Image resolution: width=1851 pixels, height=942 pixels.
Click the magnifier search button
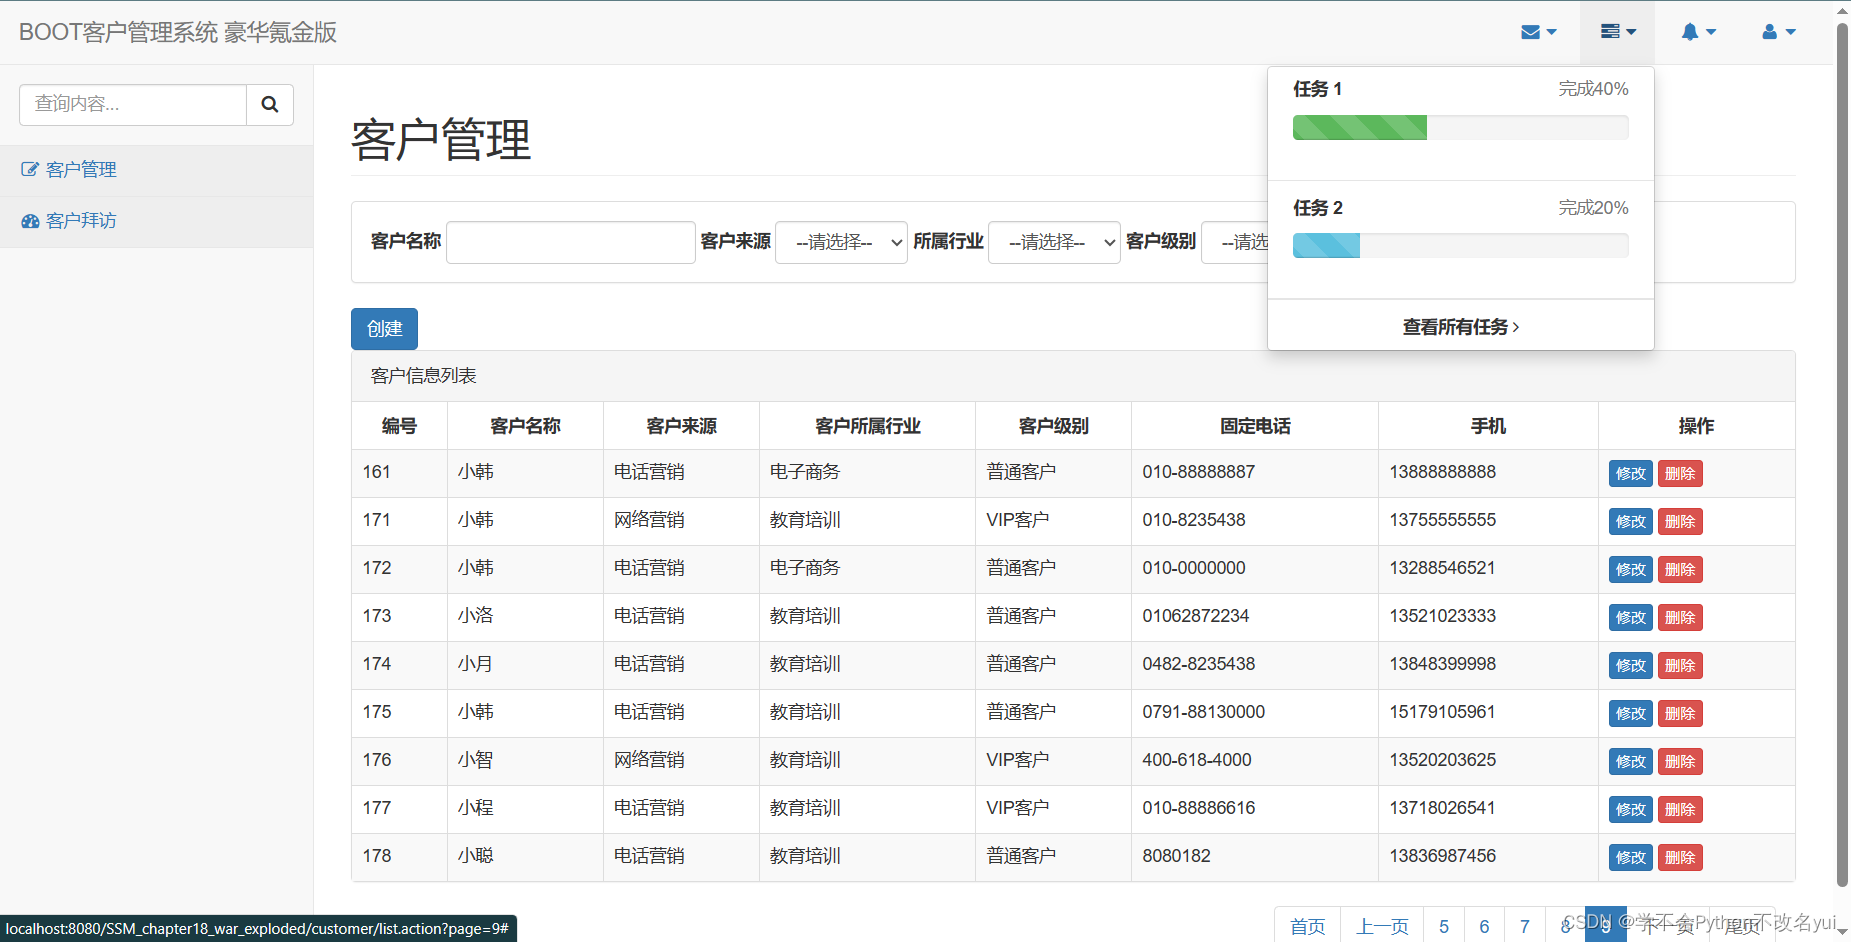270,104
